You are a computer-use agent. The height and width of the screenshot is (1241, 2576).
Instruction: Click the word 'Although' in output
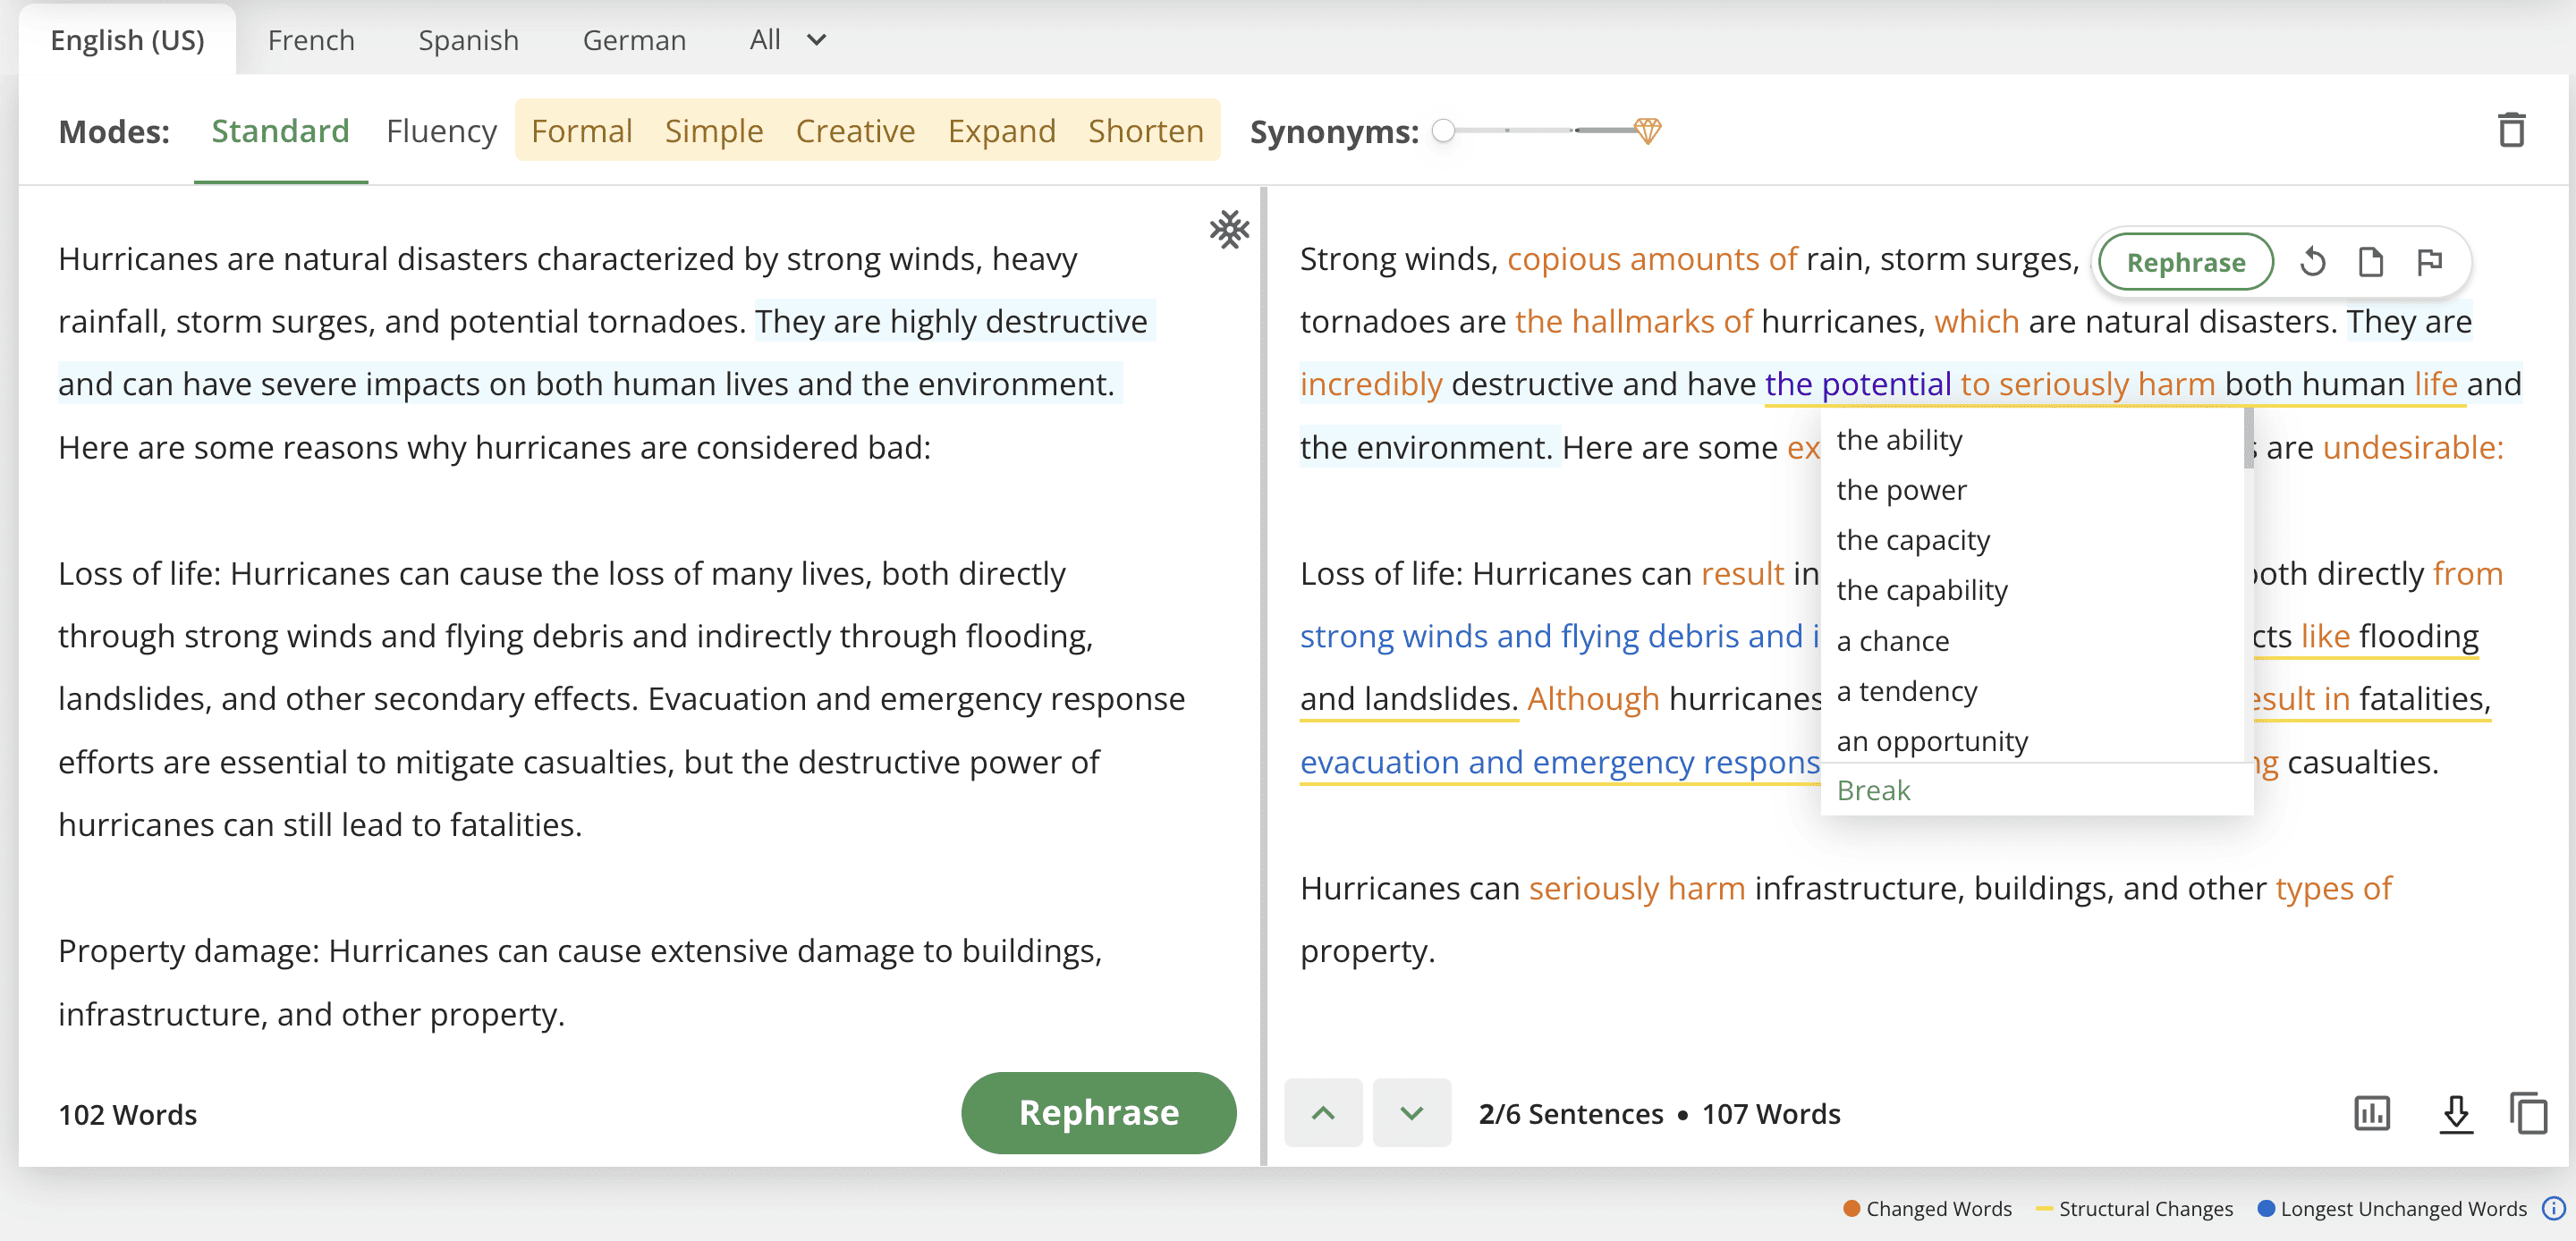coord(1592,699)
